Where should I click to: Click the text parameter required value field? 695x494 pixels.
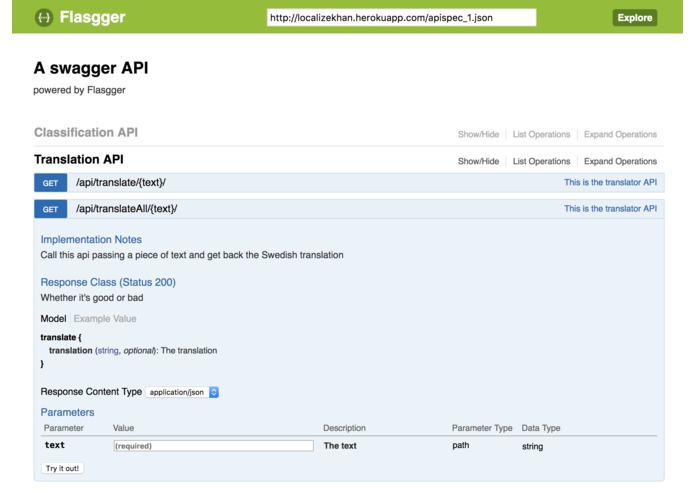(x=214, y=446)
